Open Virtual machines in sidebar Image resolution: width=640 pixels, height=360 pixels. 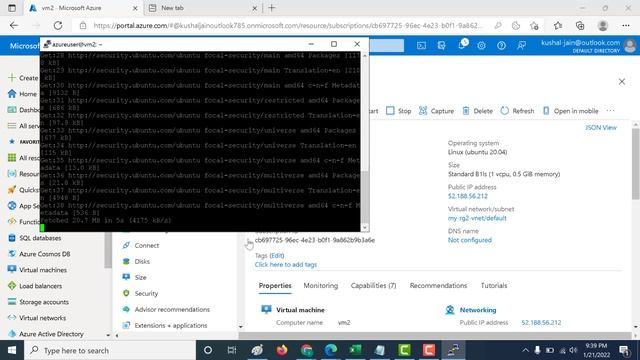coord(43,270)
